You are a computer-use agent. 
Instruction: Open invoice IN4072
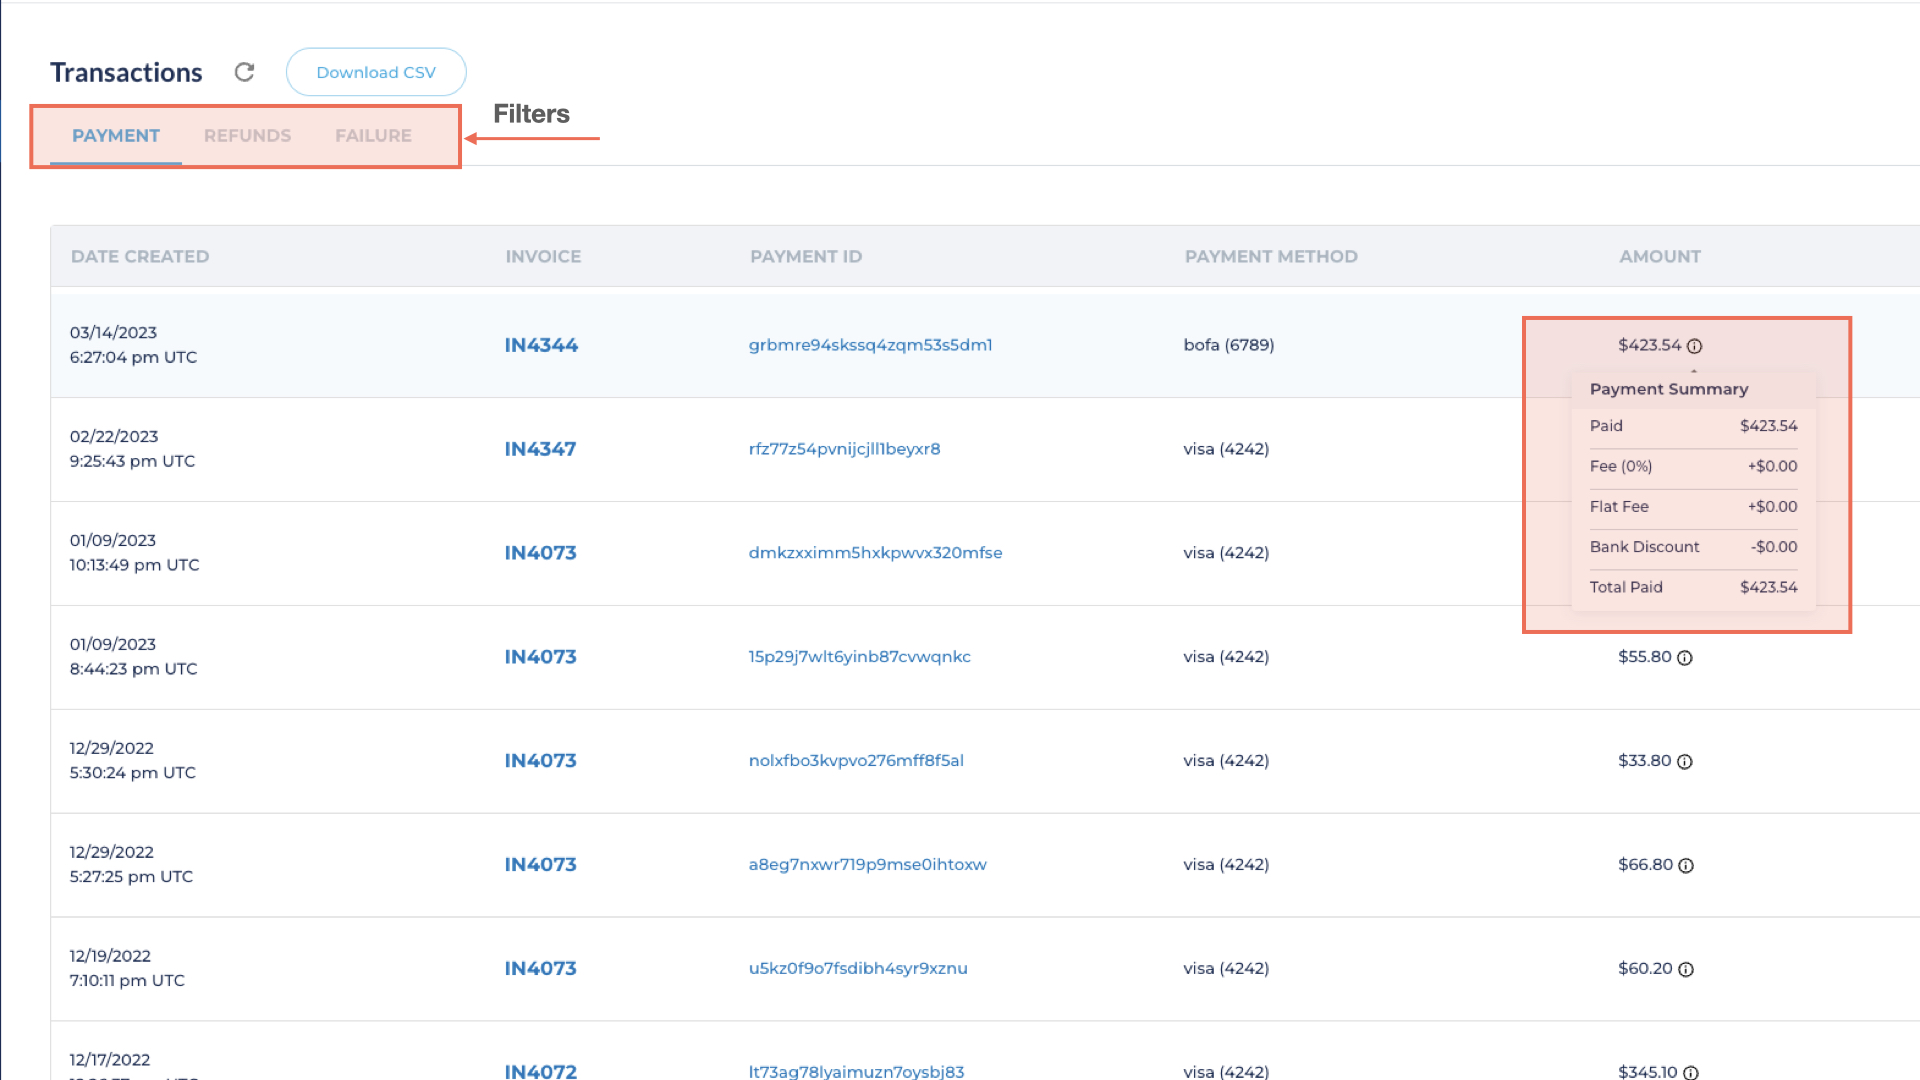(539, 1071)
